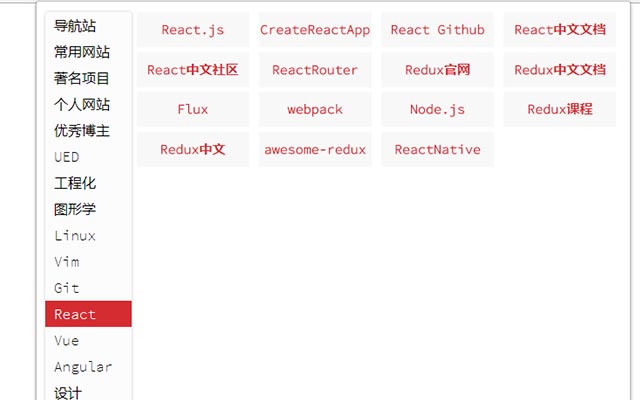Visit the CreateReactApp link
Image resolution: width=640 pixels, height=400 pixels.
[x=315, y=29]
